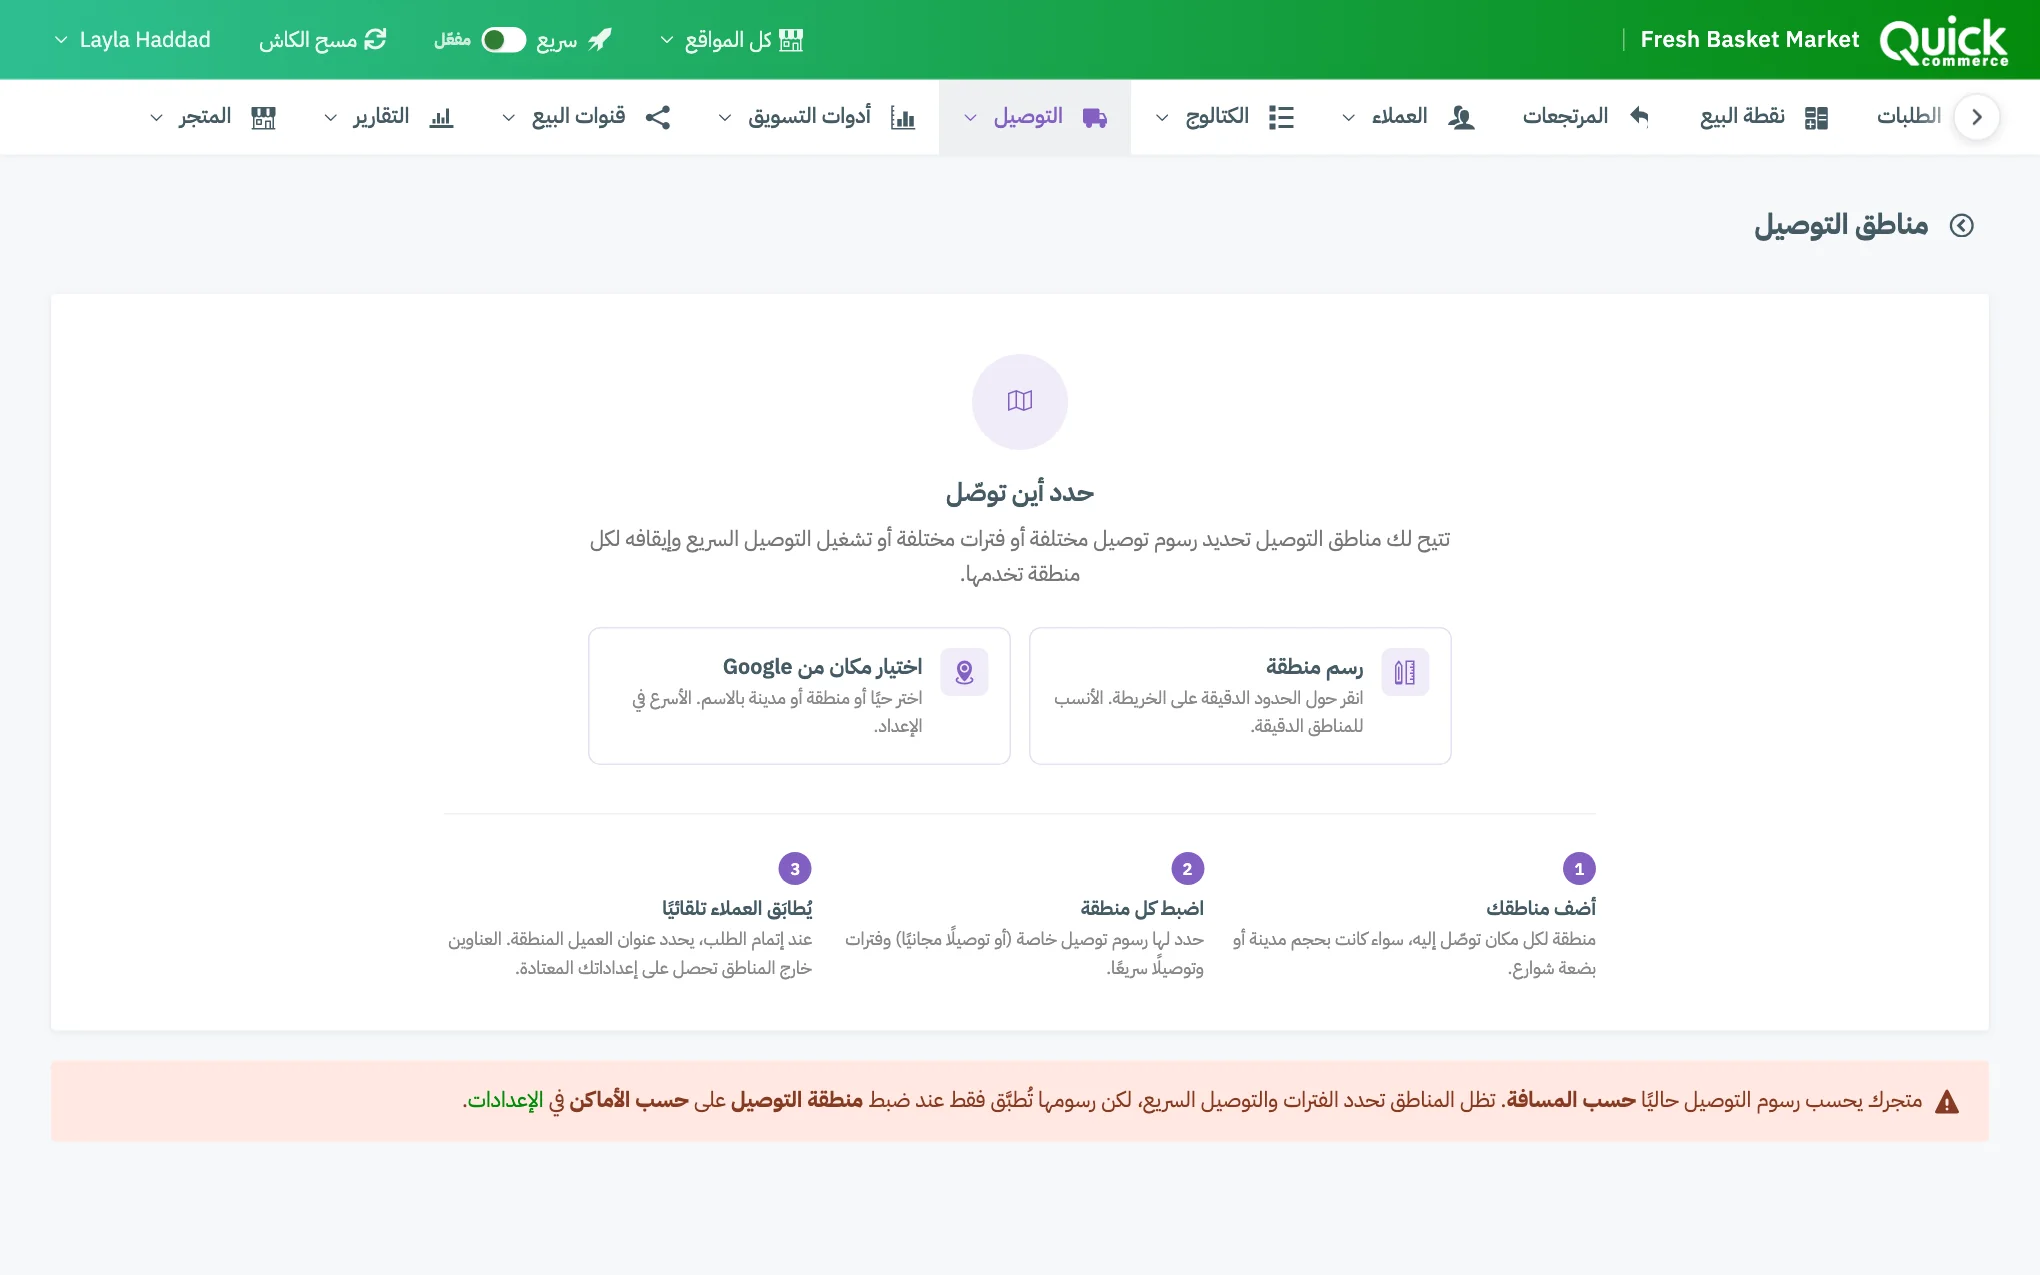This screenshot has height=1275, width=2040.
Task: Expand the الكتالوج menu chevron
Action: tap(1162, 118)
